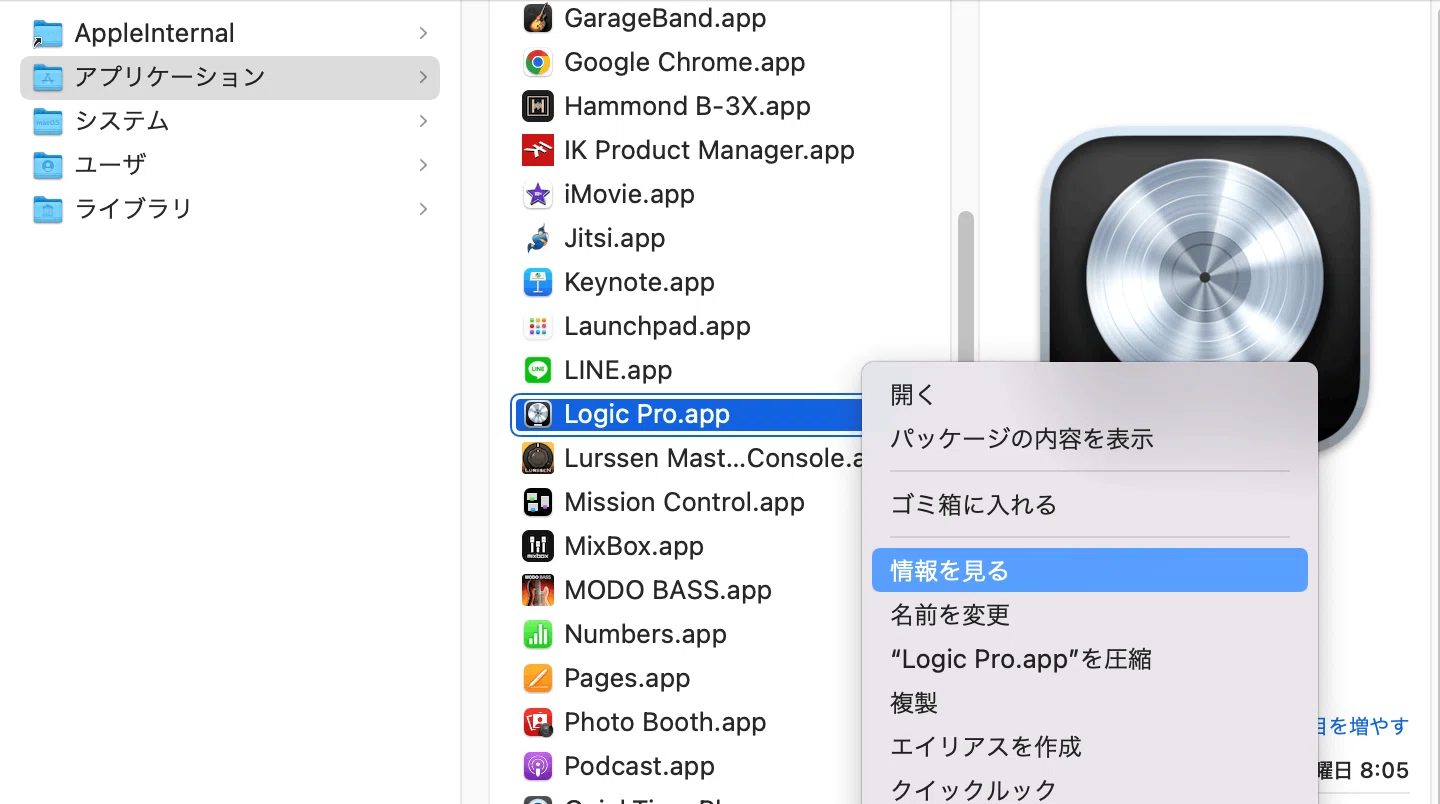Click the IK Product Manager.app icon
Viewport: 1440px width, 804px height.
(538, 150)
